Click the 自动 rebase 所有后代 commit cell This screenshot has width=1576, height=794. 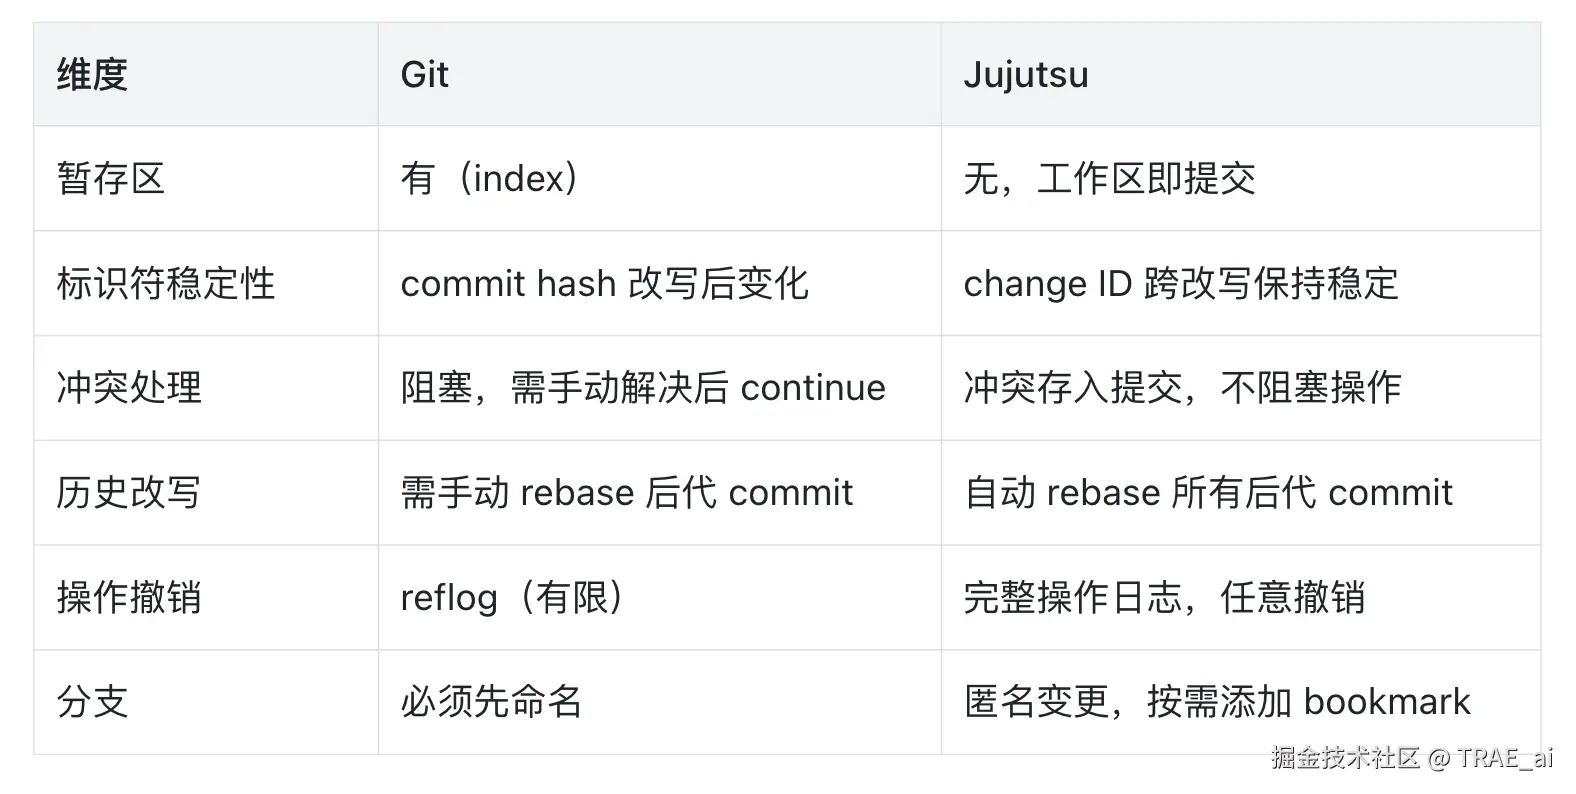(1207, 493)
